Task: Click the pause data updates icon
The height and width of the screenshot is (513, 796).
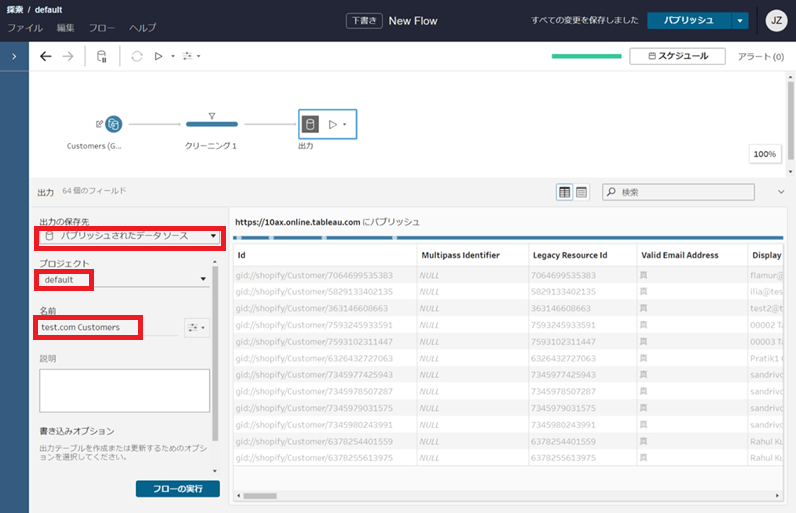Action: (x=102, y=57)
